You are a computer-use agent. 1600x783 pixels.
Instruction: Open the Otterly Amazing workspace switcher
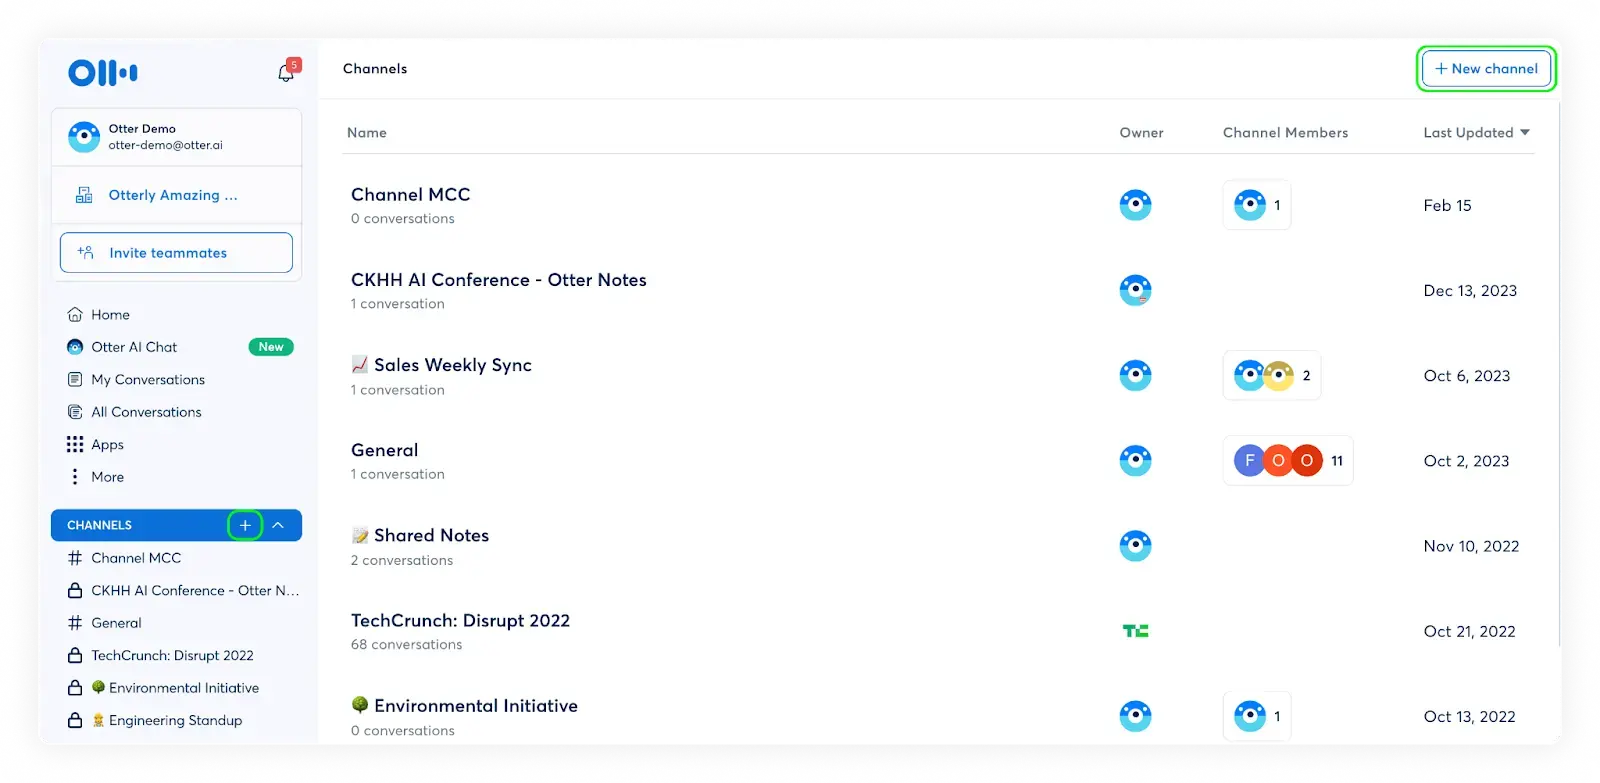[172, 195]
